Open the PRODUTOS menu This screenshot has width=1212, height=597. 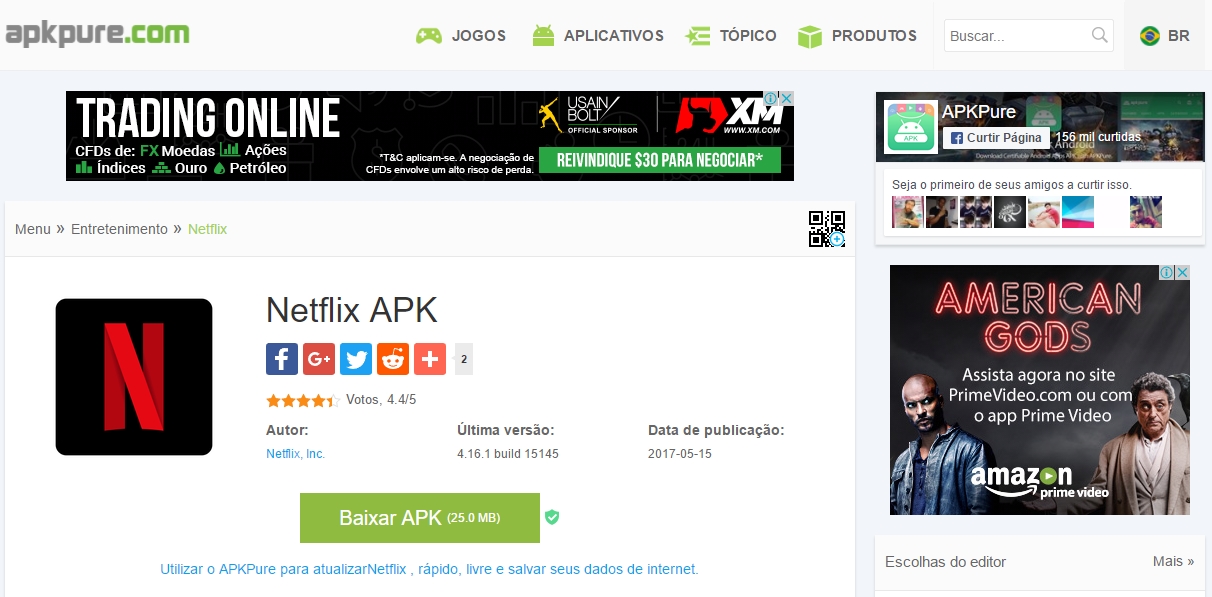(x=857, y=36)
